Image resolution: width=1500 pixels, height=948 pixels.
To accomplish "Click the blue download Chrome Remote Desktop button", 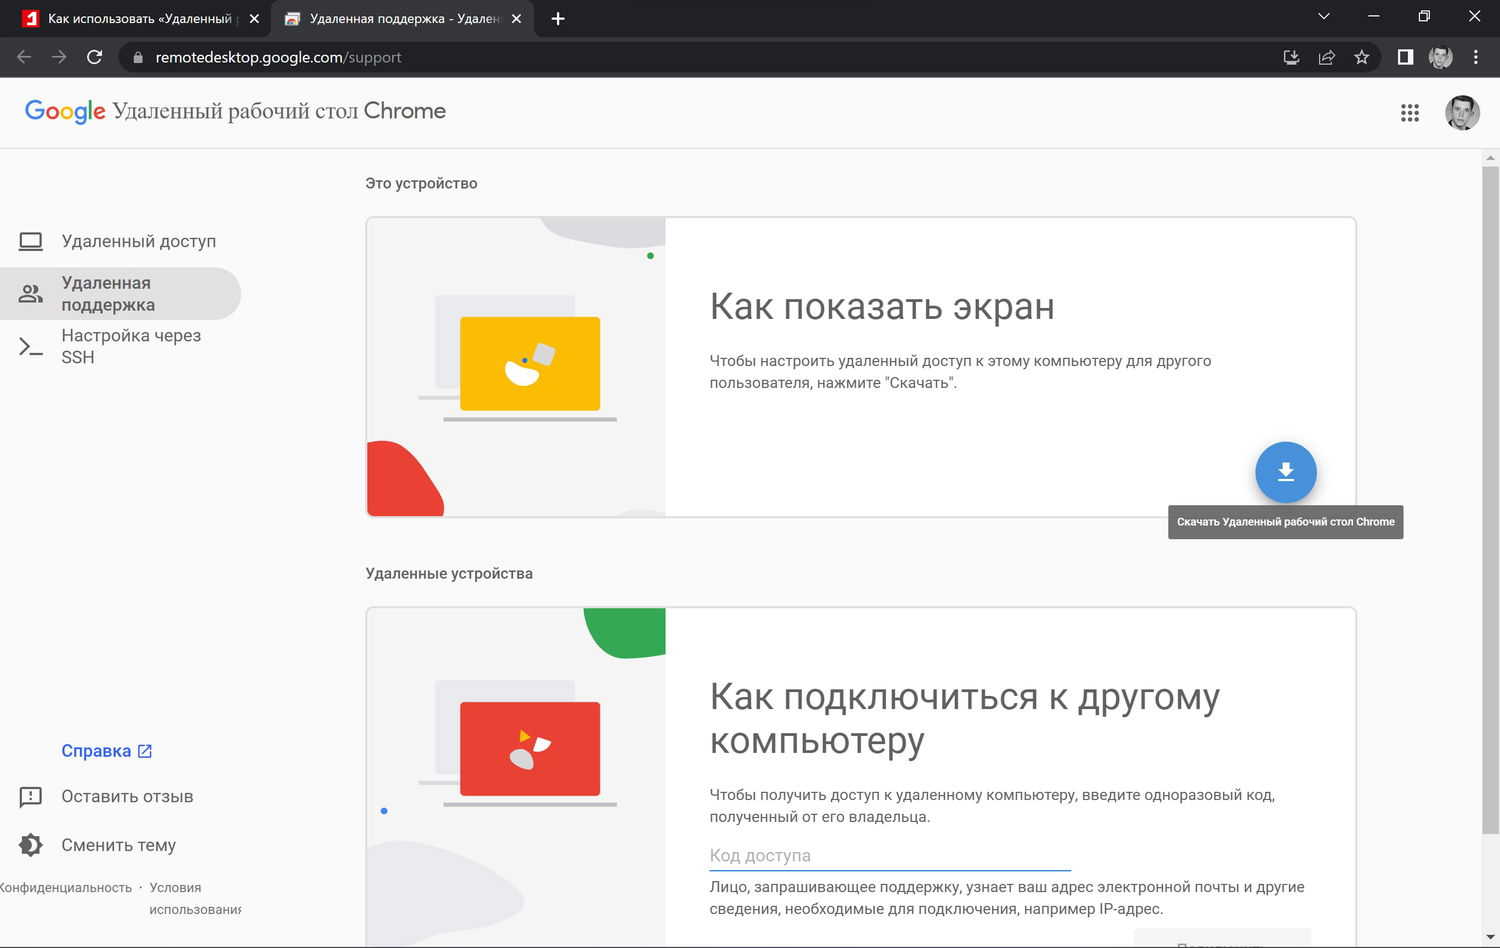I will (1286, 472).
